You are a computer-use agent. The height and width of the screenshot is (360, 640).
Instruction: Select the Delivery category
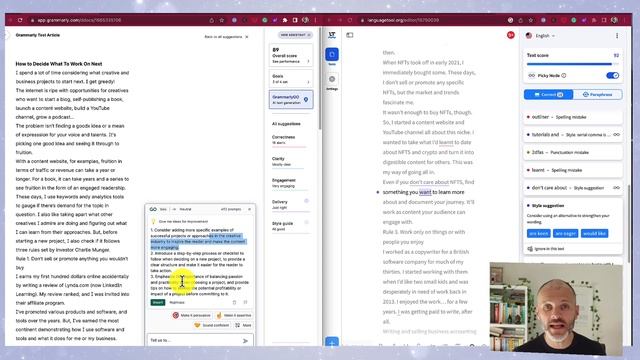(x=290, y=204)
